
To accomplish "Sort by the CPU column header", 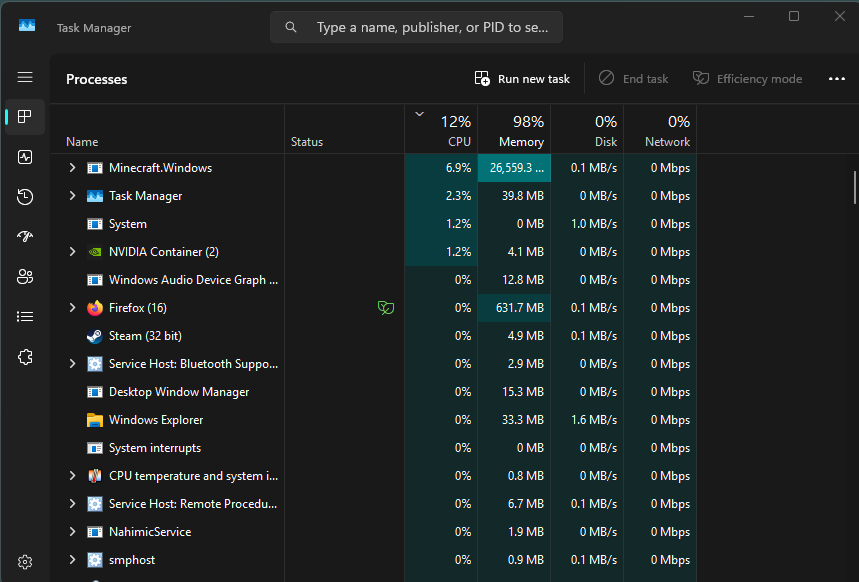I will tap(442, 129).
